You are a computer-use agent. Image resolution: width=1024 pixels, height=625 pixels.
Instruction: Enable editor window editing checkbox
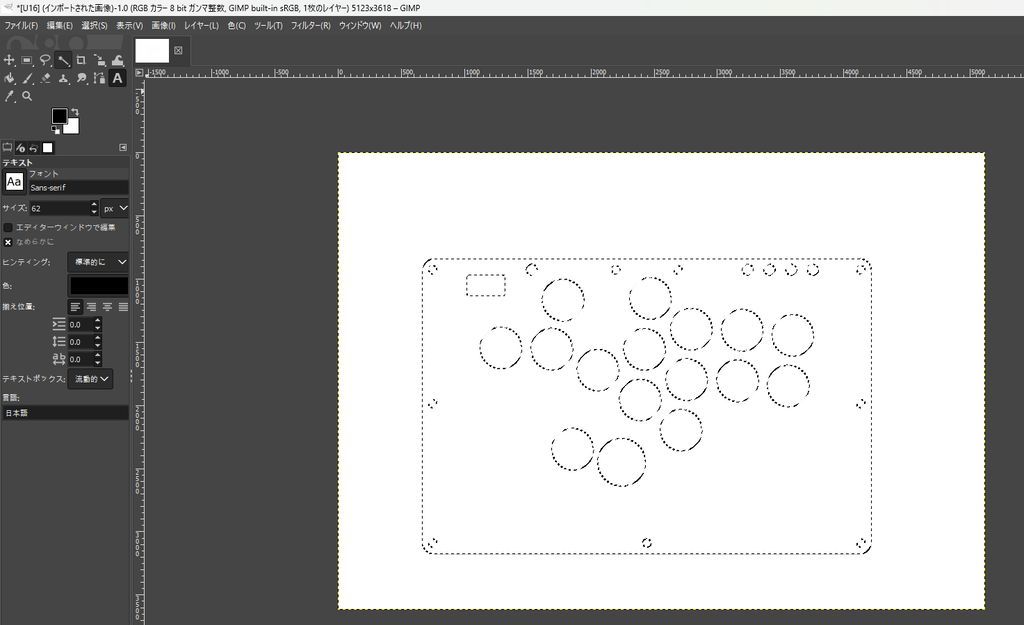tap(8, 227)
